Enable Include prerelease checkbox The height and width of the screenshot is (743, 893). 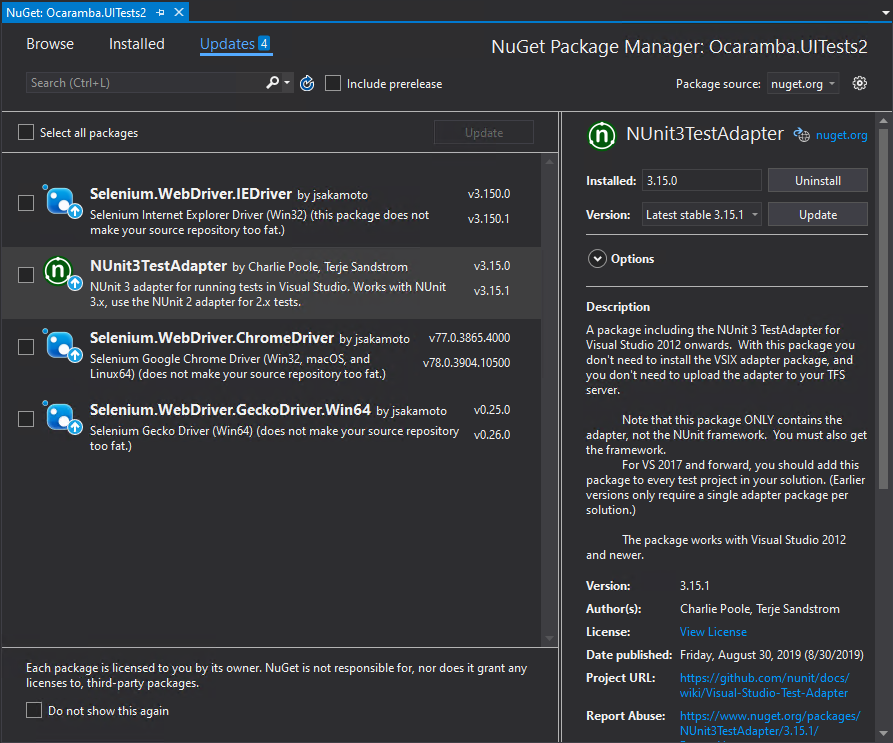(333, 83)
